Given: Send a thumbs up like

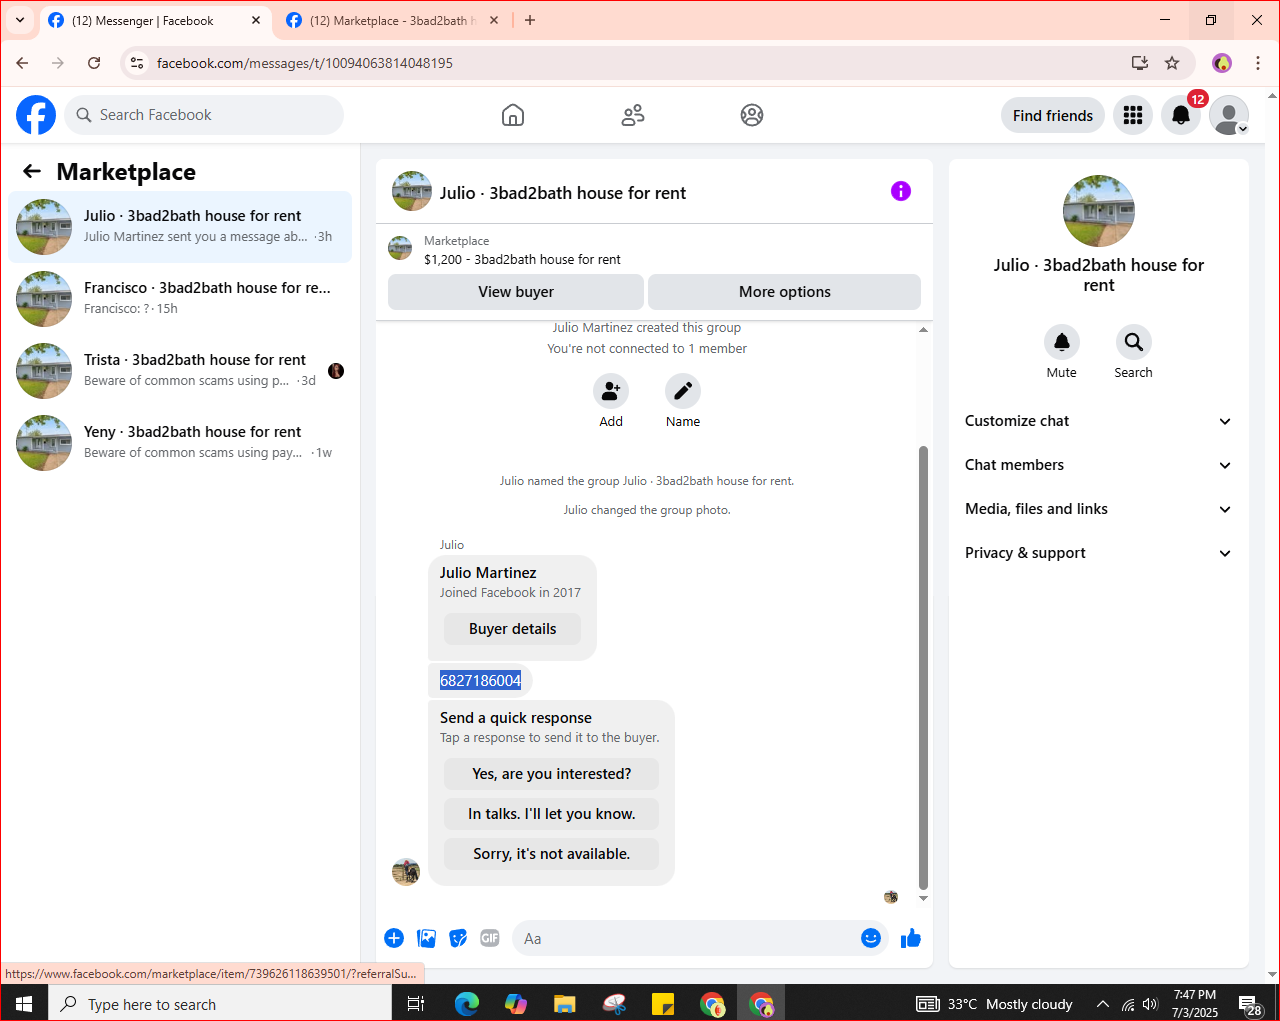Looking at the screenshot, I should pyautogui.click(x=911, y=938).
